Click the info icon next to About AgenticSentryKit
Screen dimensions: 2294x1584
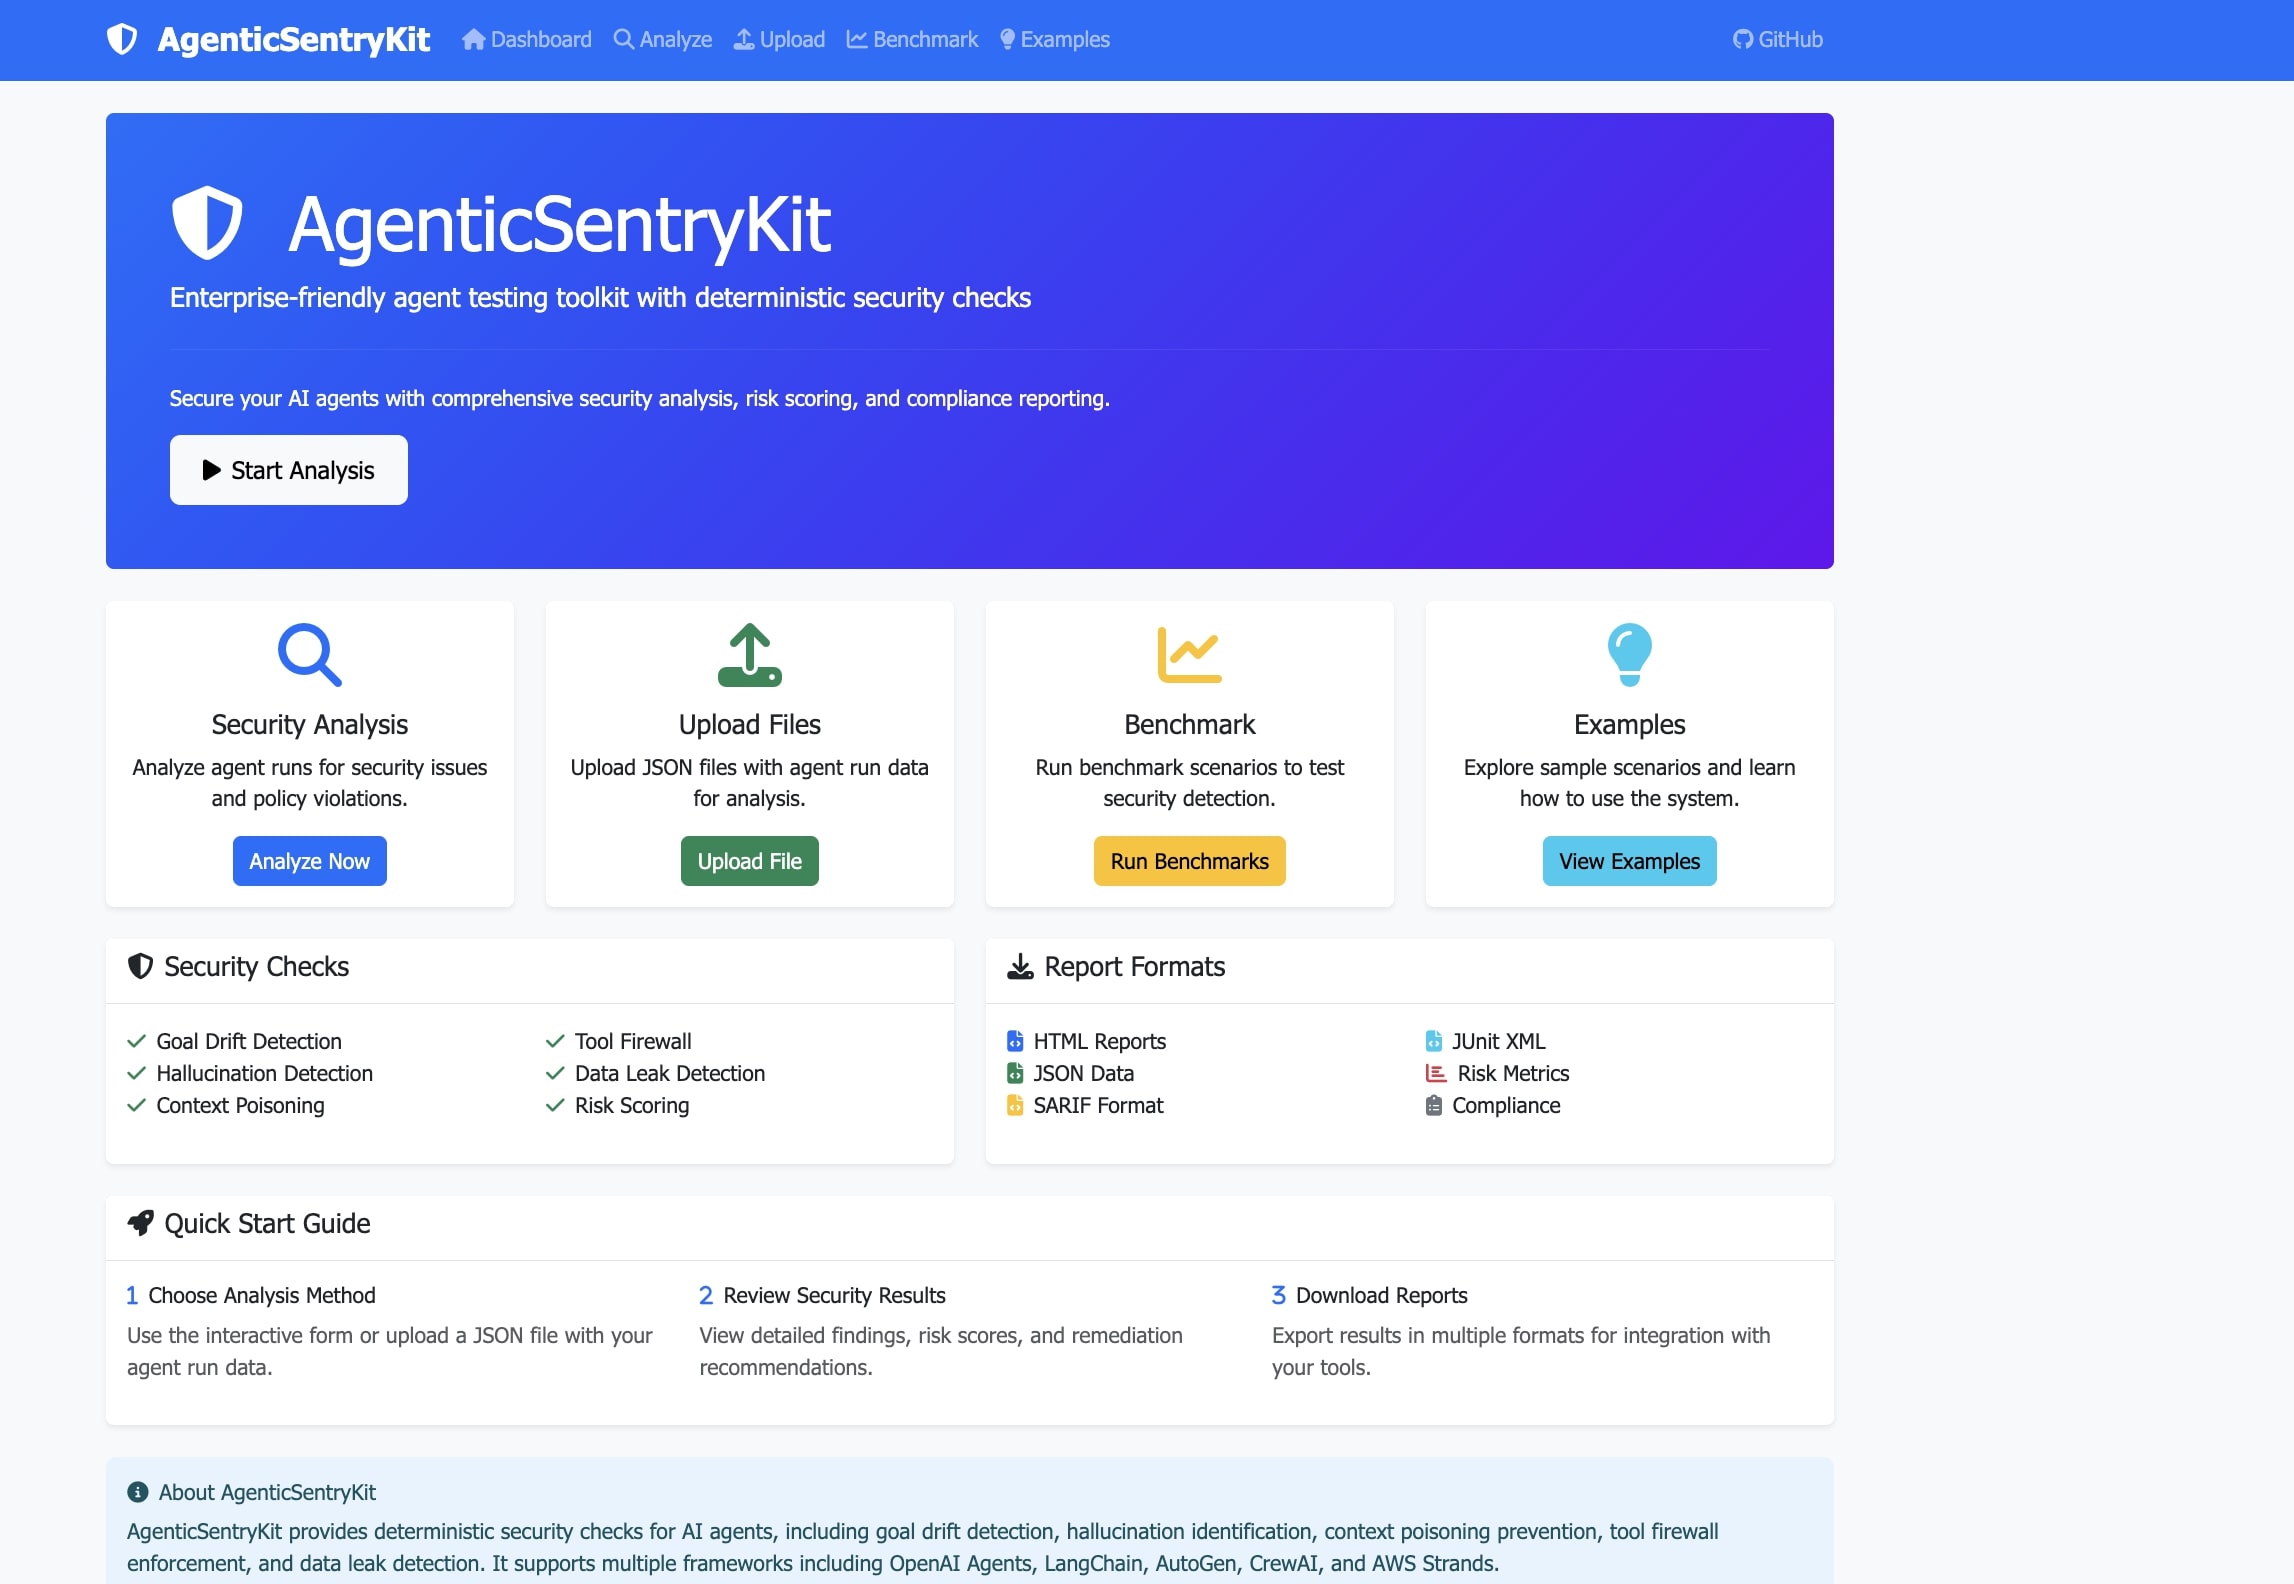[138, 1492]
